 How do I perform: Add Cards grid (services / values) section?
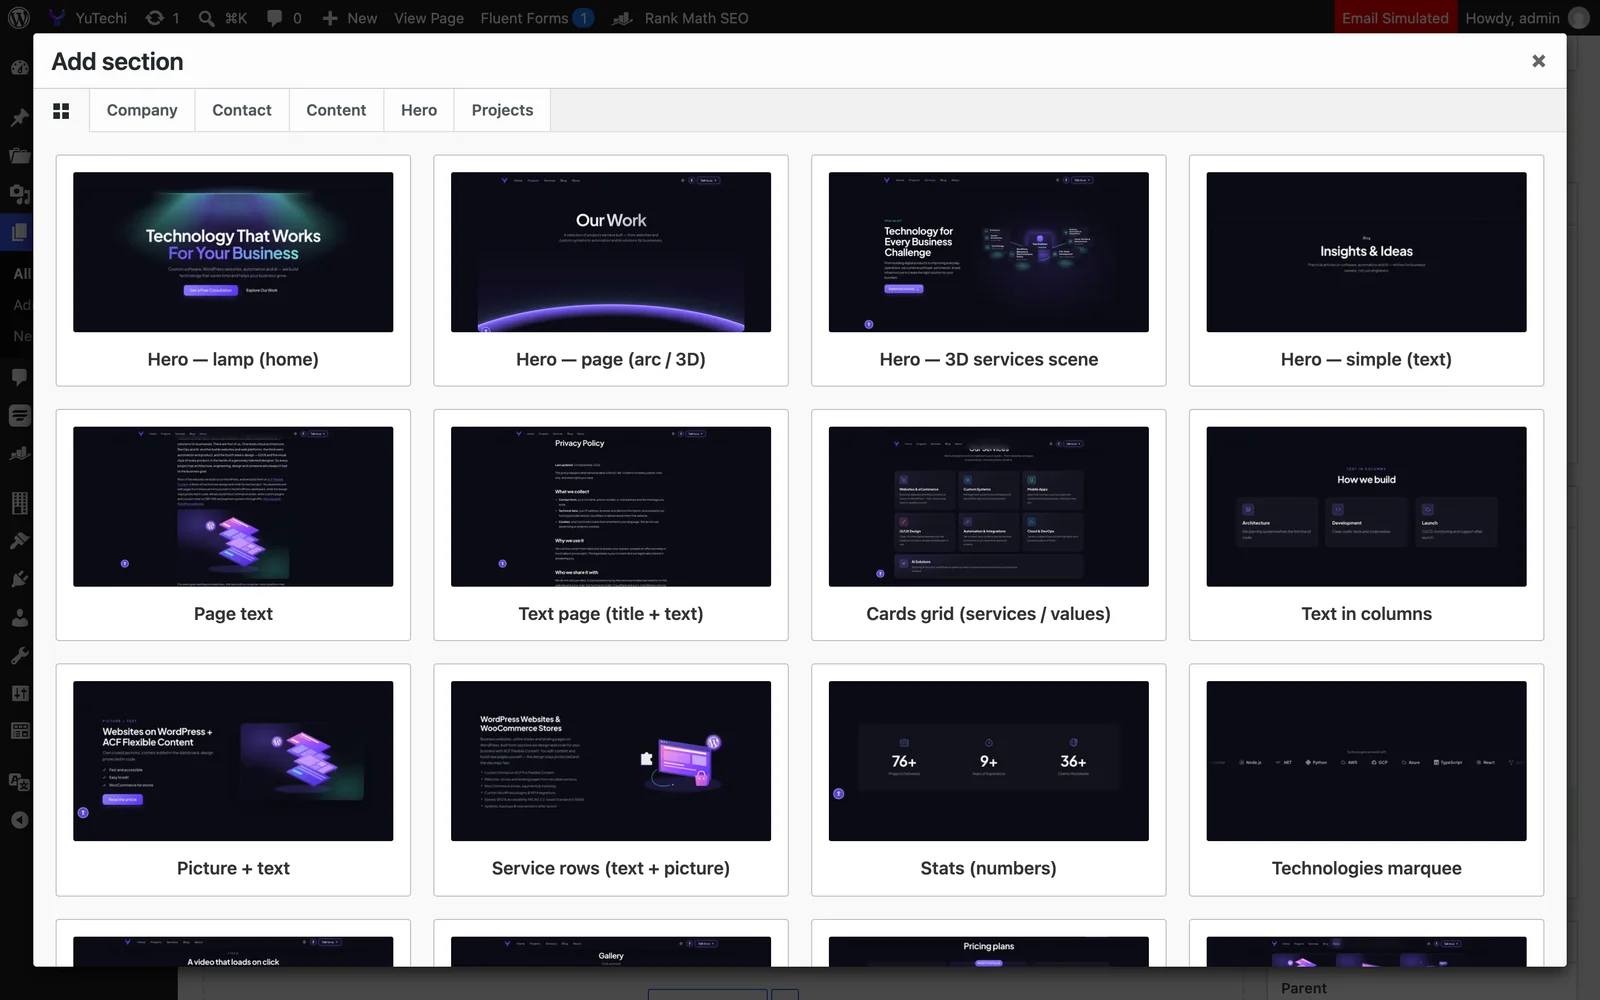coord(989,525)
